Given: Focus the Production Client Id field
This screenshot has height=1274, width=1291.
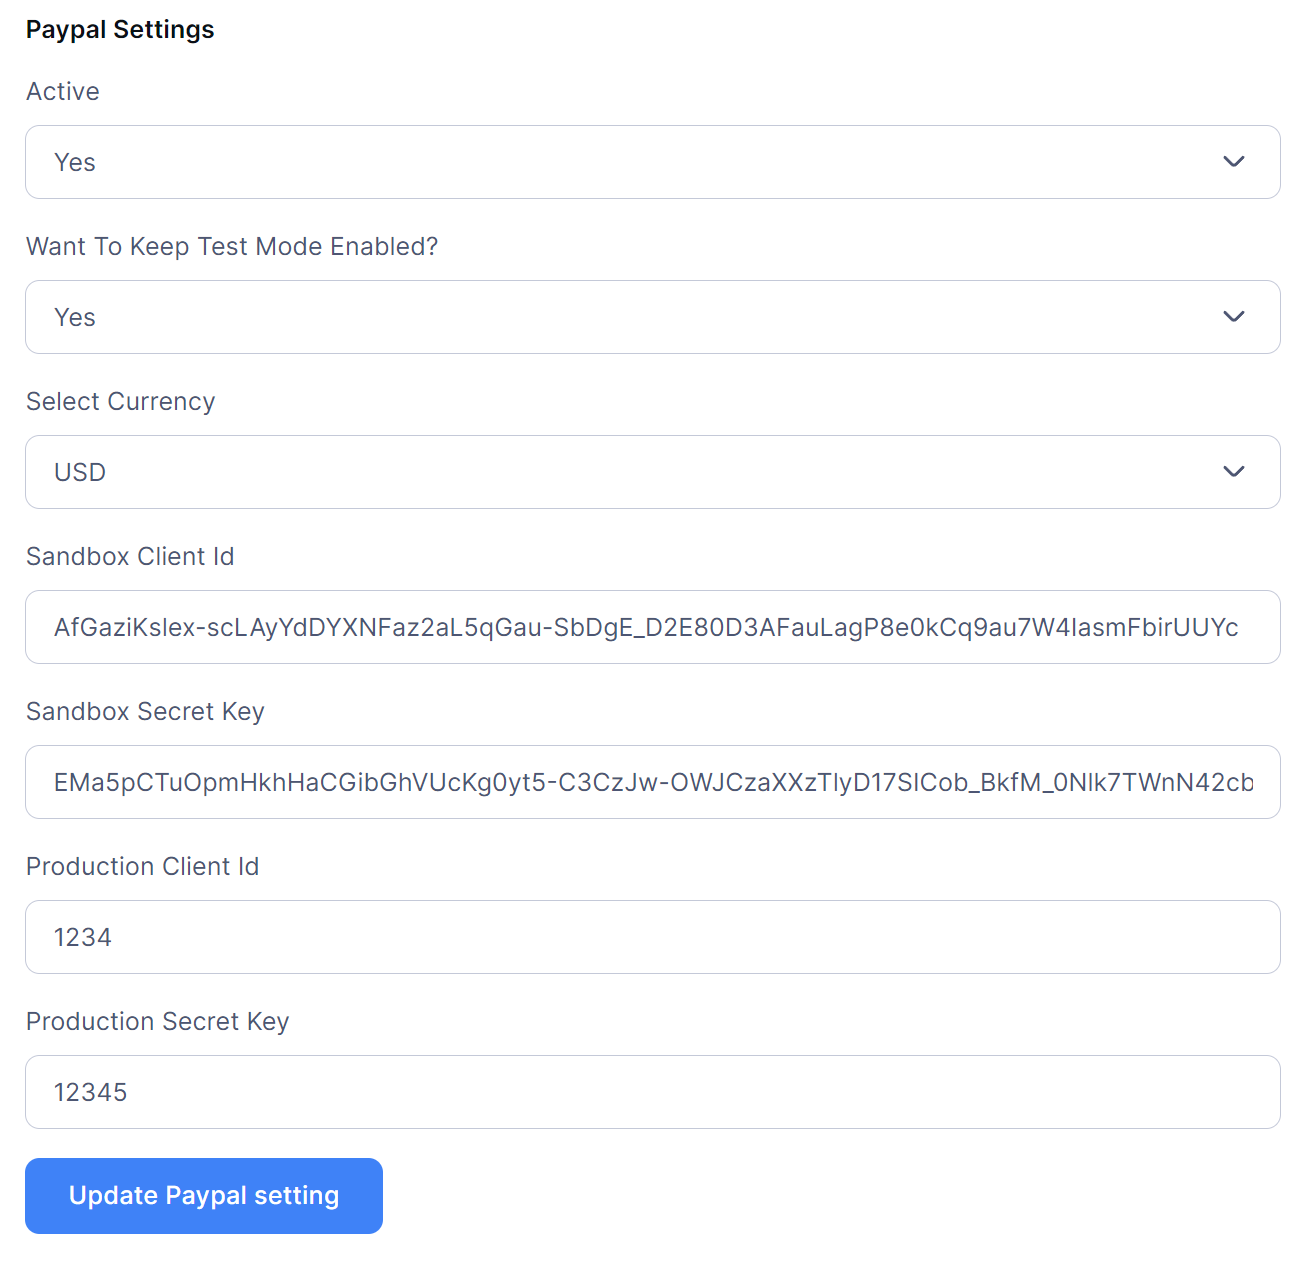Looking at the screenshot, I should point(652,937).
